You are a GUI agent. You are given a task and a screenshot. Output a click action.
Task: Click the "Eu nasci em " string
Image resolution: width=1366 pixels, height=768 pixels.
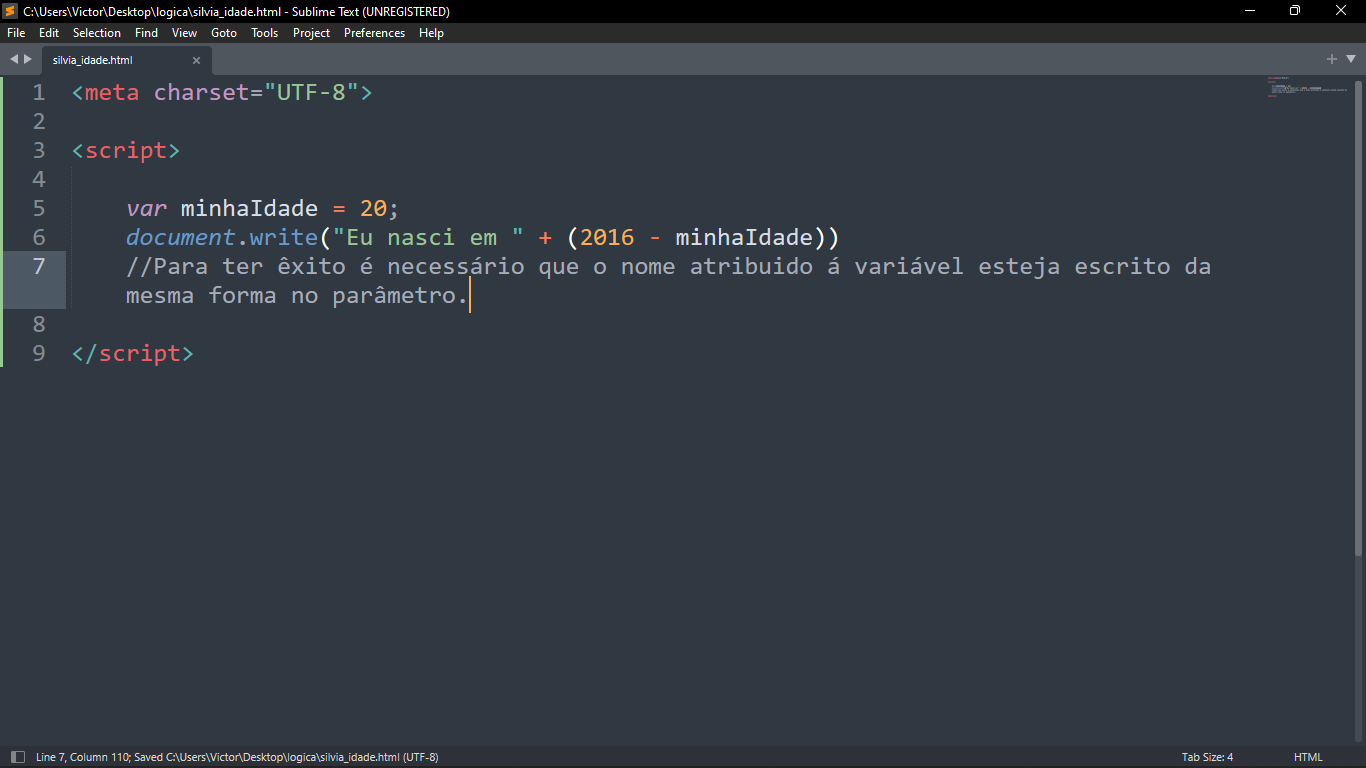click(428, 238)
